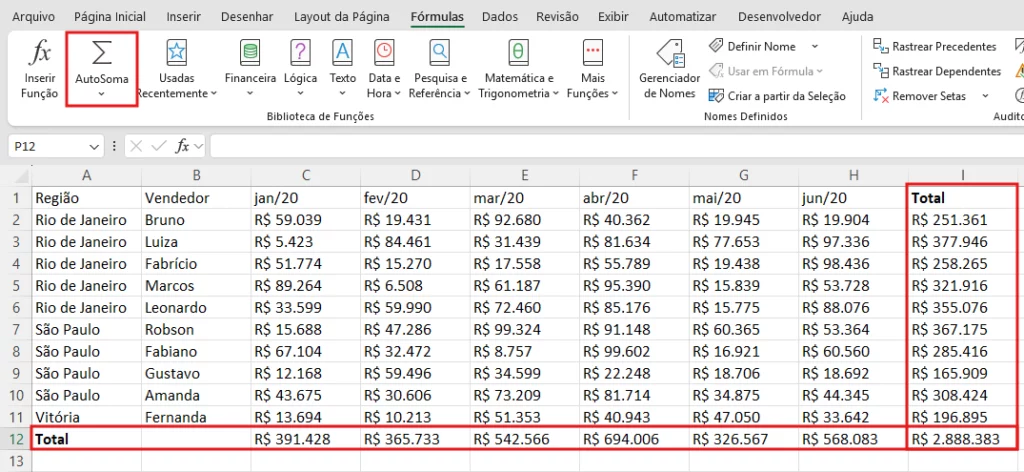
Task: Click Definir Nome tag icon
Action: click(716, 46)
